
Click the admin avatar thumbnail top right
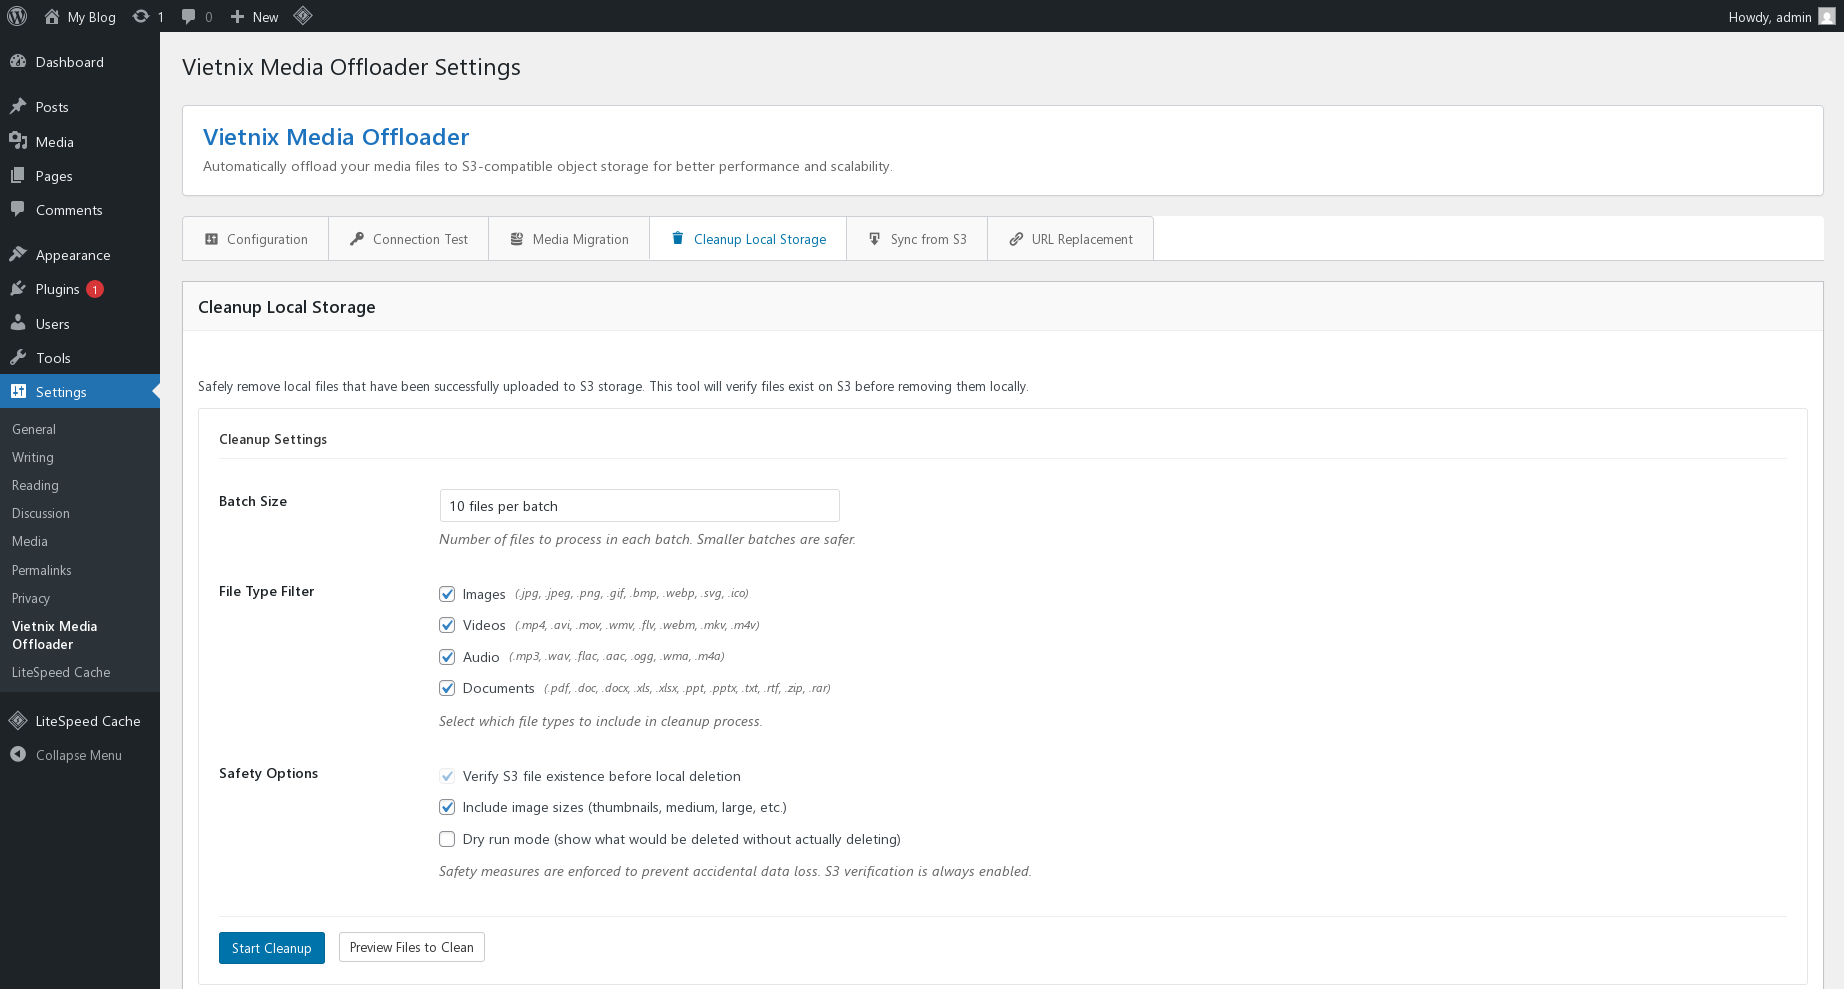click(1826, 16)
